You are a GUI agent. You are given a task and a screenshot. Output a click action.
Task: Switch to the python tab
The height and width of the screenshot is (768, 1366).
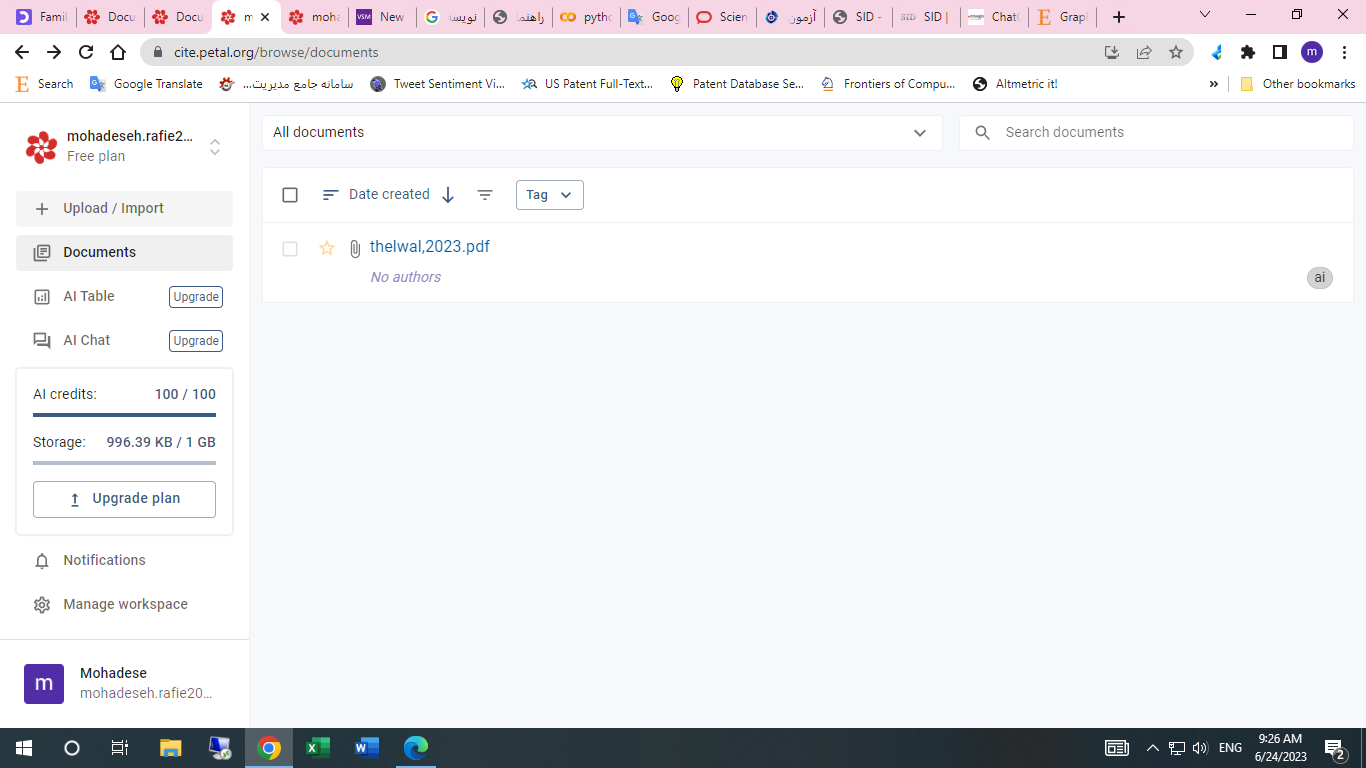click(585, 17)
